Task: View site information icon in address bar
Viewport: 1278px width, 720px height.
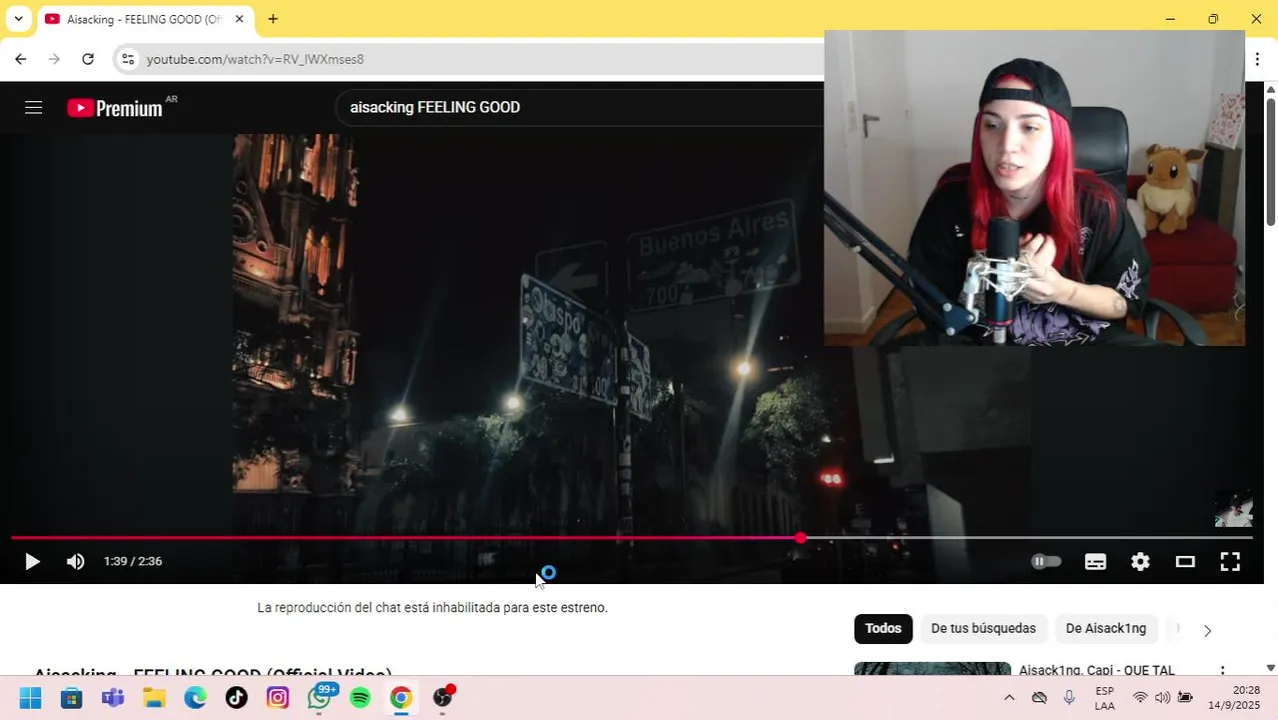Action: 127,59
